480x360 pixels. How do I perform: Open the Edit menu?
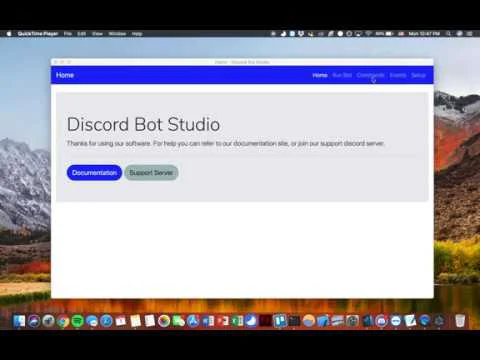[x=82, y=34]
